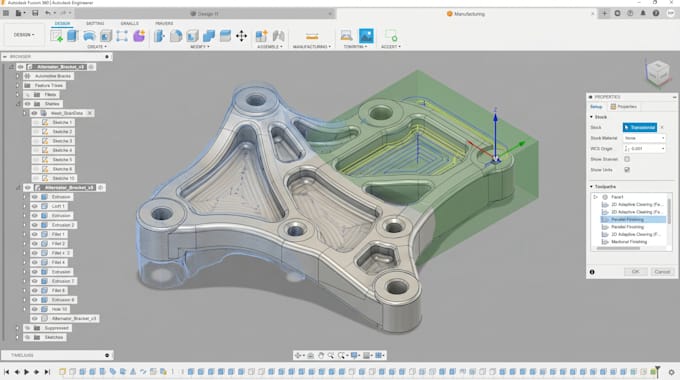Toggle visibility eye of Extrusion 2

(x=35, y=225)
